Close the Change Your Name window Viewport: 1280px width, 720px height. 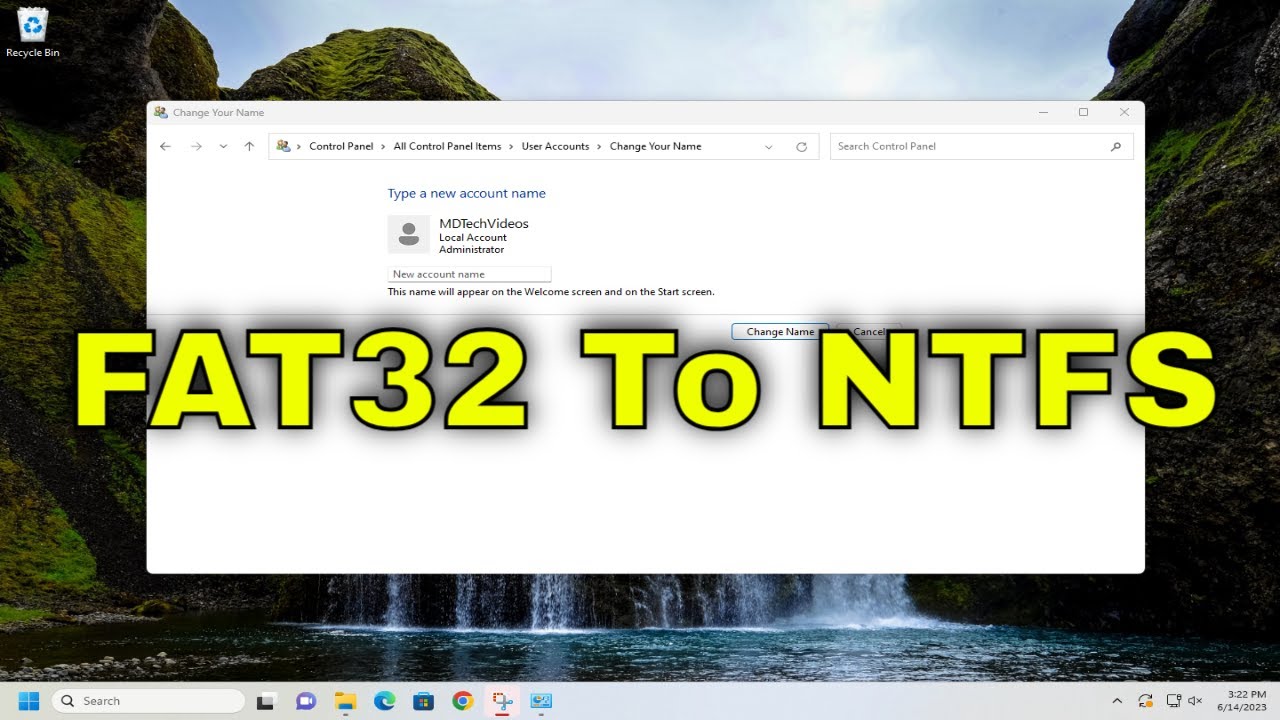click(x=1124, y=113)
